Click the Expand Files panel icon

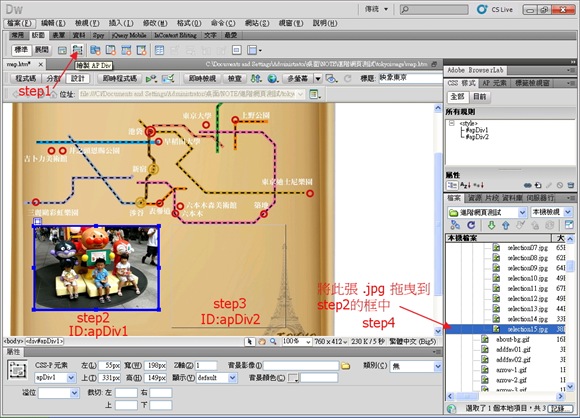[569, 225]
